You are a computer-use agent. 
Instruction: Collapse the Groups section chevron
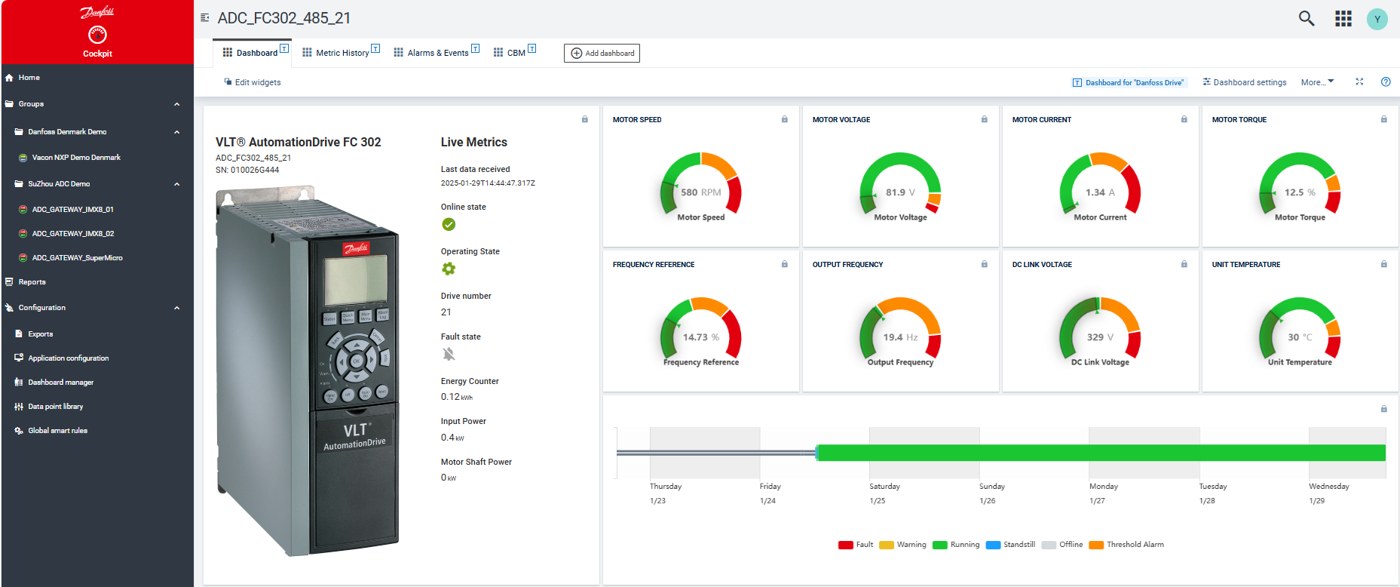tap(177, 104)
